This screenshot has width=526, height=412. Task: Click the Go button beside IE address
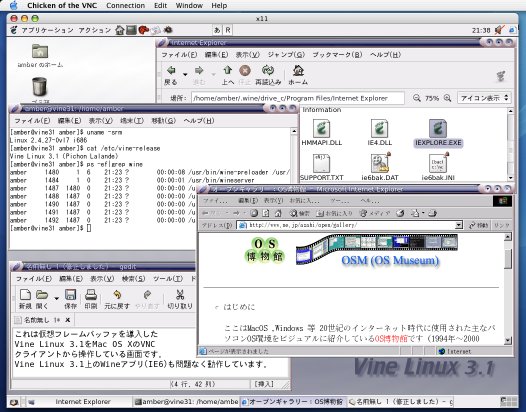(478, 225)
